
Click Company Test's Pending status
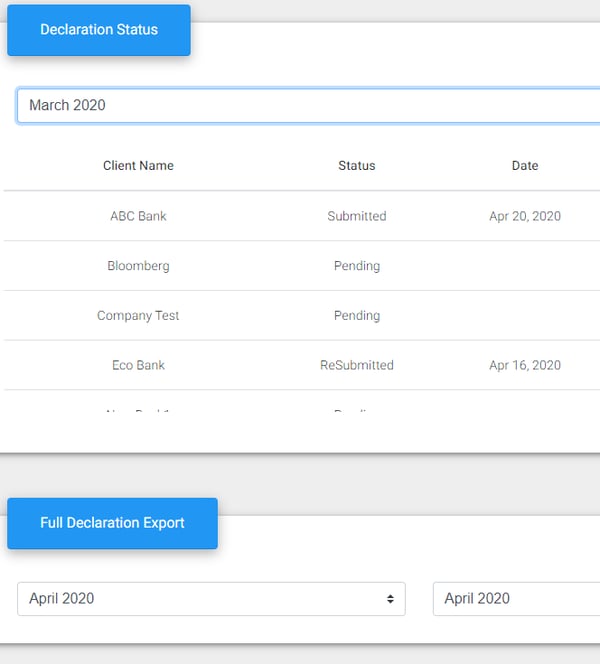tap(357, 315)
